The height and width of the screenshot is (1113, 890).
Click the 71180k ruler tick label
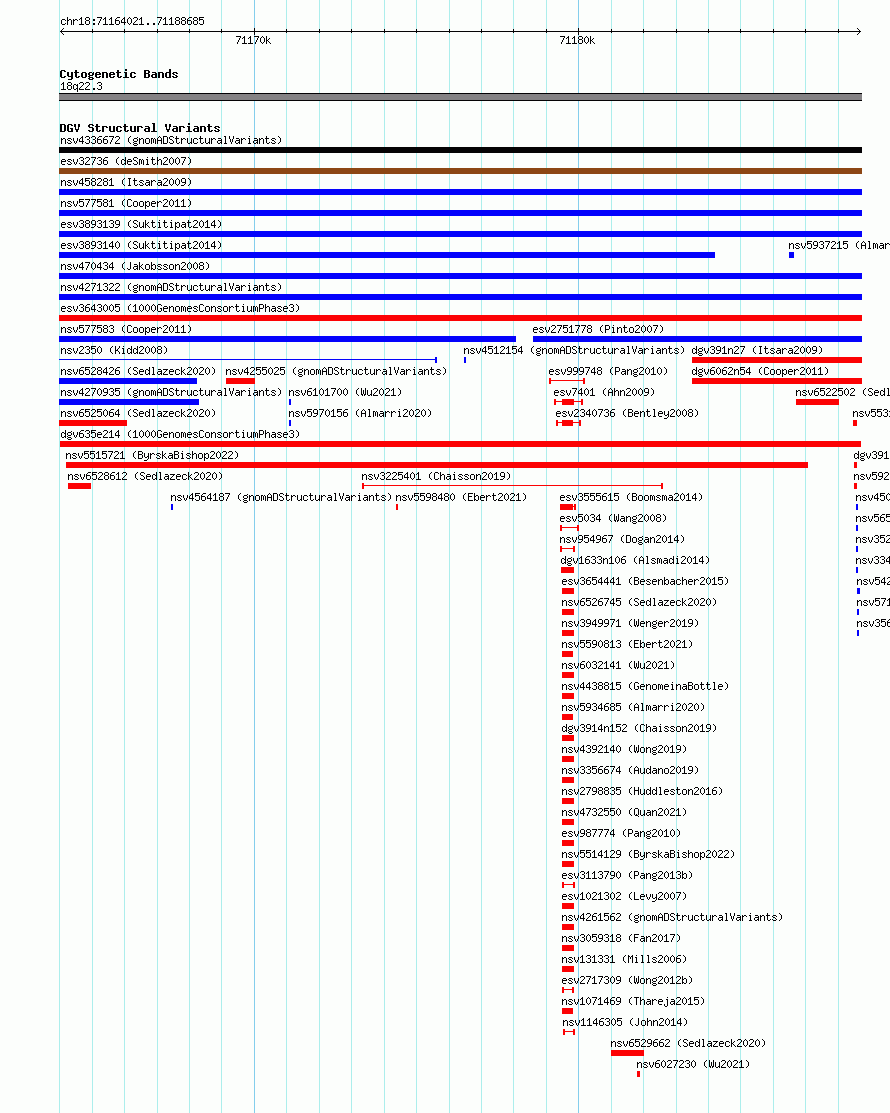[x=577, y=40]
